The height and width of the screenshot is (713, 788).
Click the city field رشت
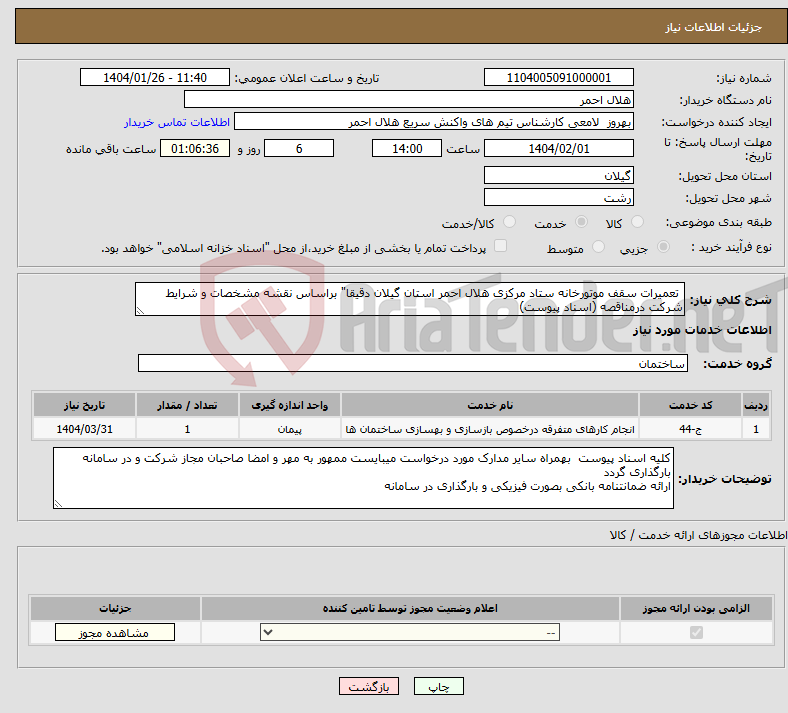tap(558, 197)
